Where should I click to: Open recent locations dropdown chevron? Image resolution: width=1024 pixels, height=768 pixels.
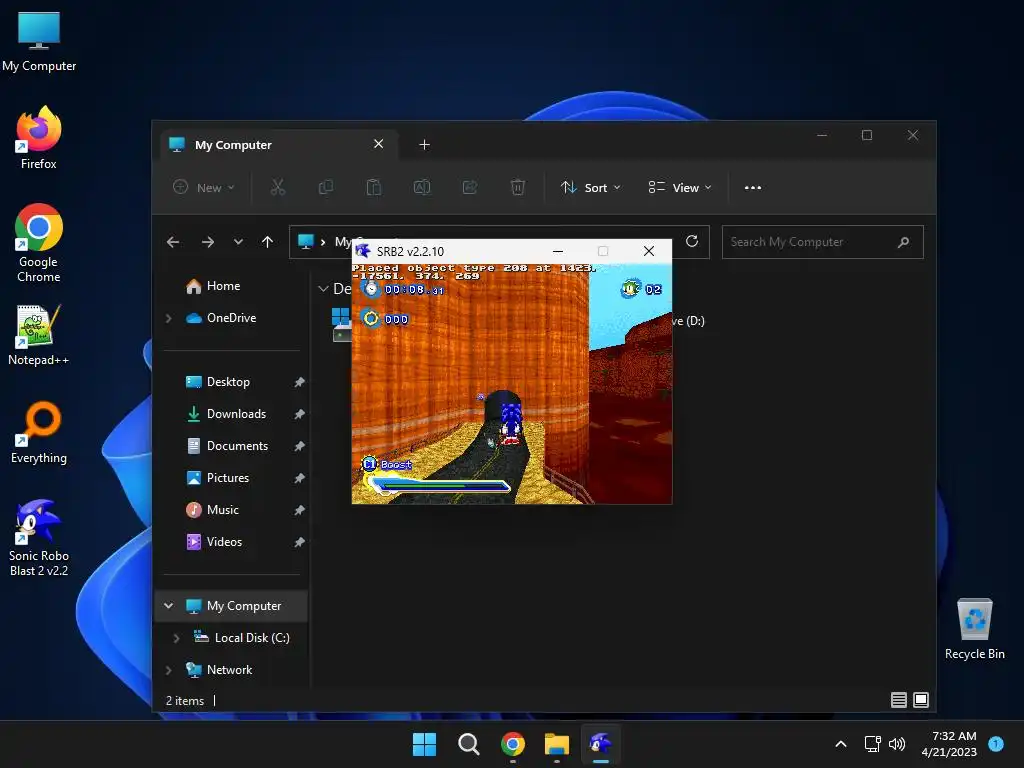238,242
